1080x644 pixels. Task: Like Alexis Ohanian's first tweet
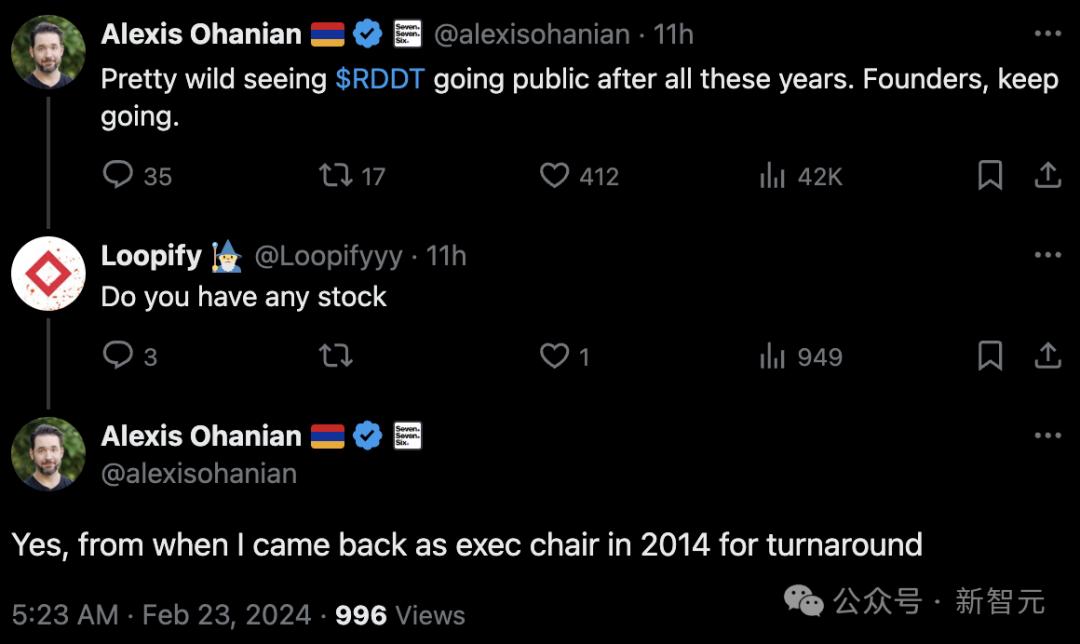tap(555, 176)
